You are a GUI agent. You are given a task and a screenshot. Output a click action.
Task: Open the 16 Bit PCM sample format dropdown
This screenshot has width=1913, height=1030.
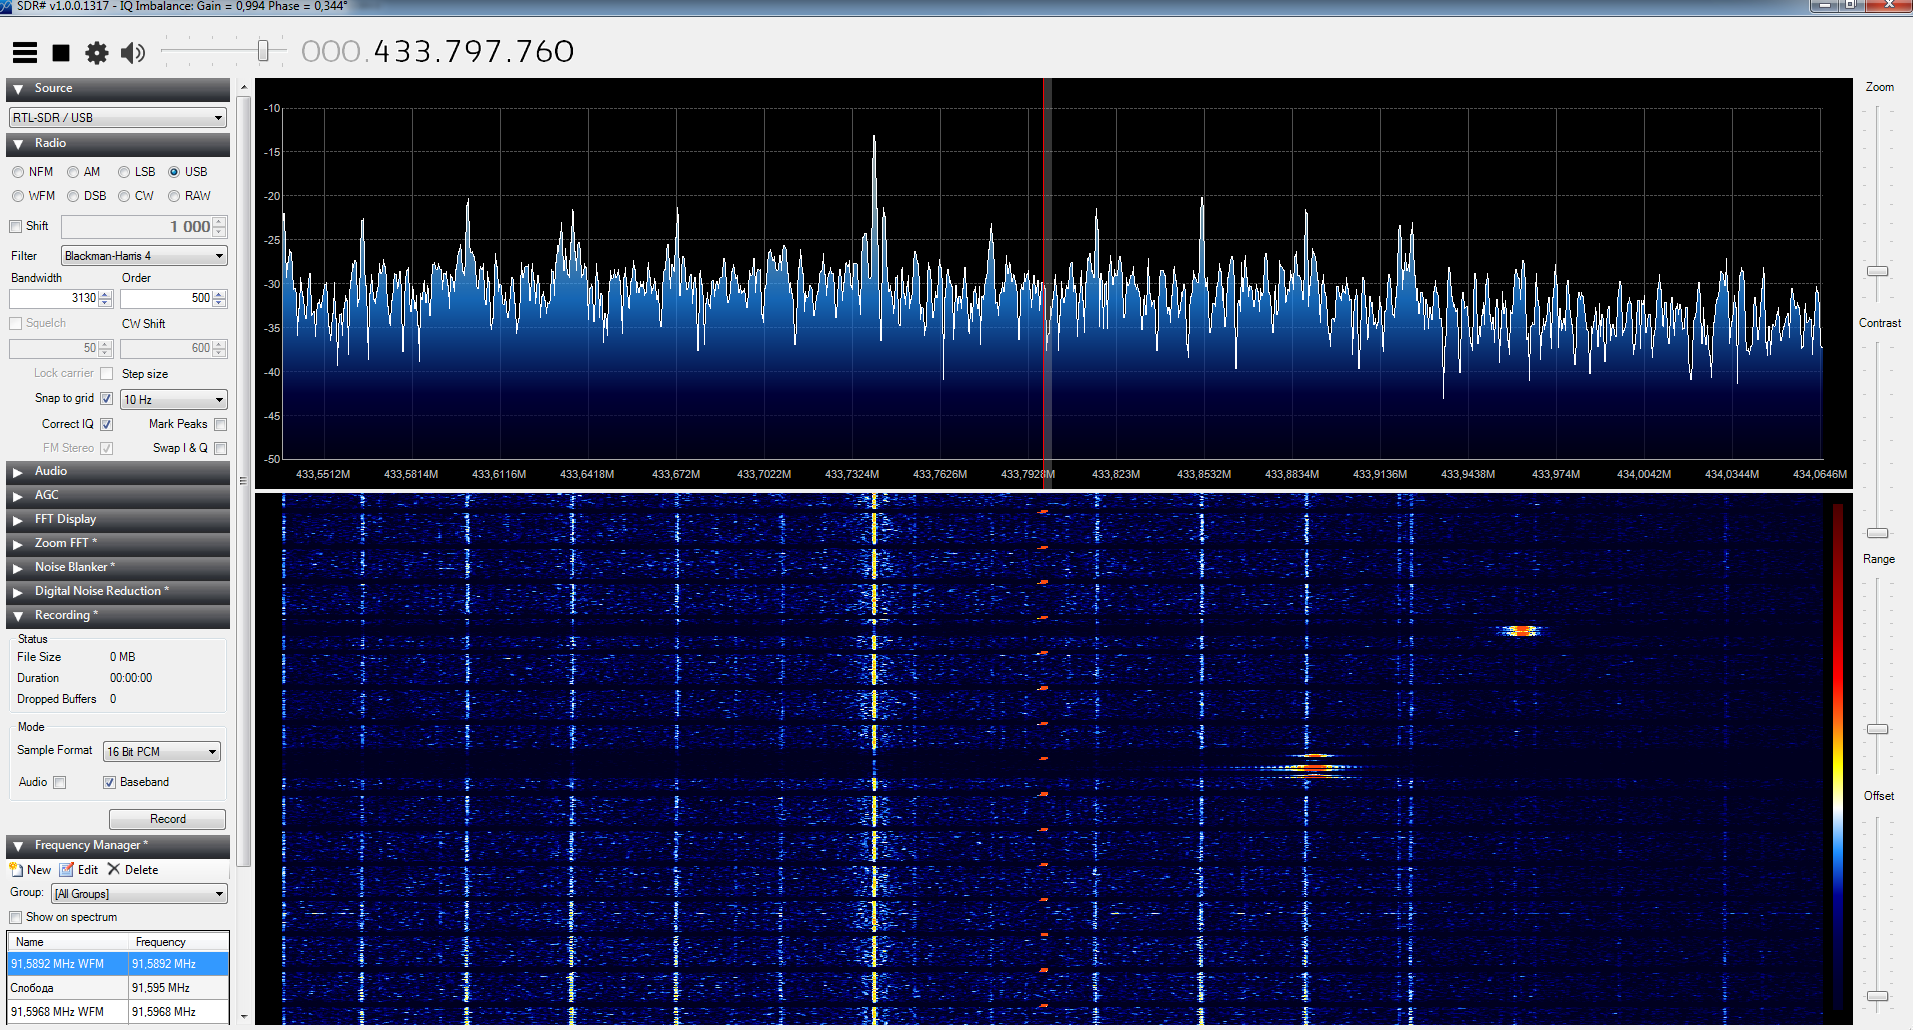162,752
